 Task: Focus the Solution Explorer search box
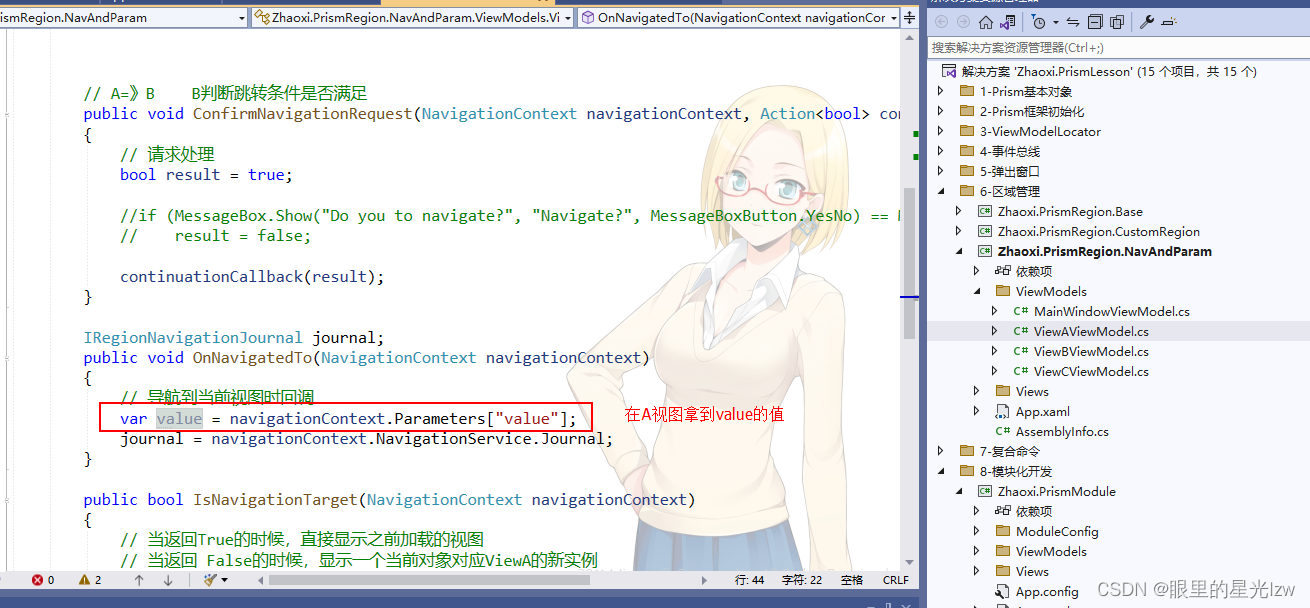click(1118, 47)
